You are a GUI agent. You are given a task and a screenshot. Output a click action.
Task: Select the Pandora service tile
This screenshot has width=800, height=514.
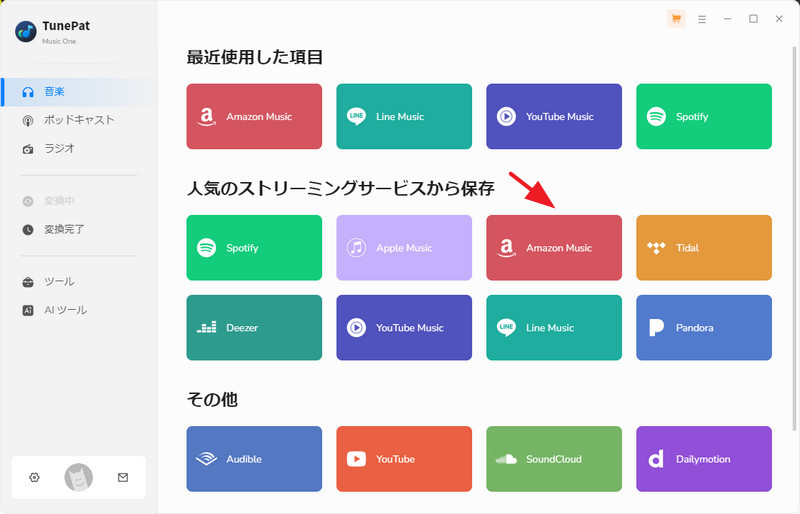[704, 328]
